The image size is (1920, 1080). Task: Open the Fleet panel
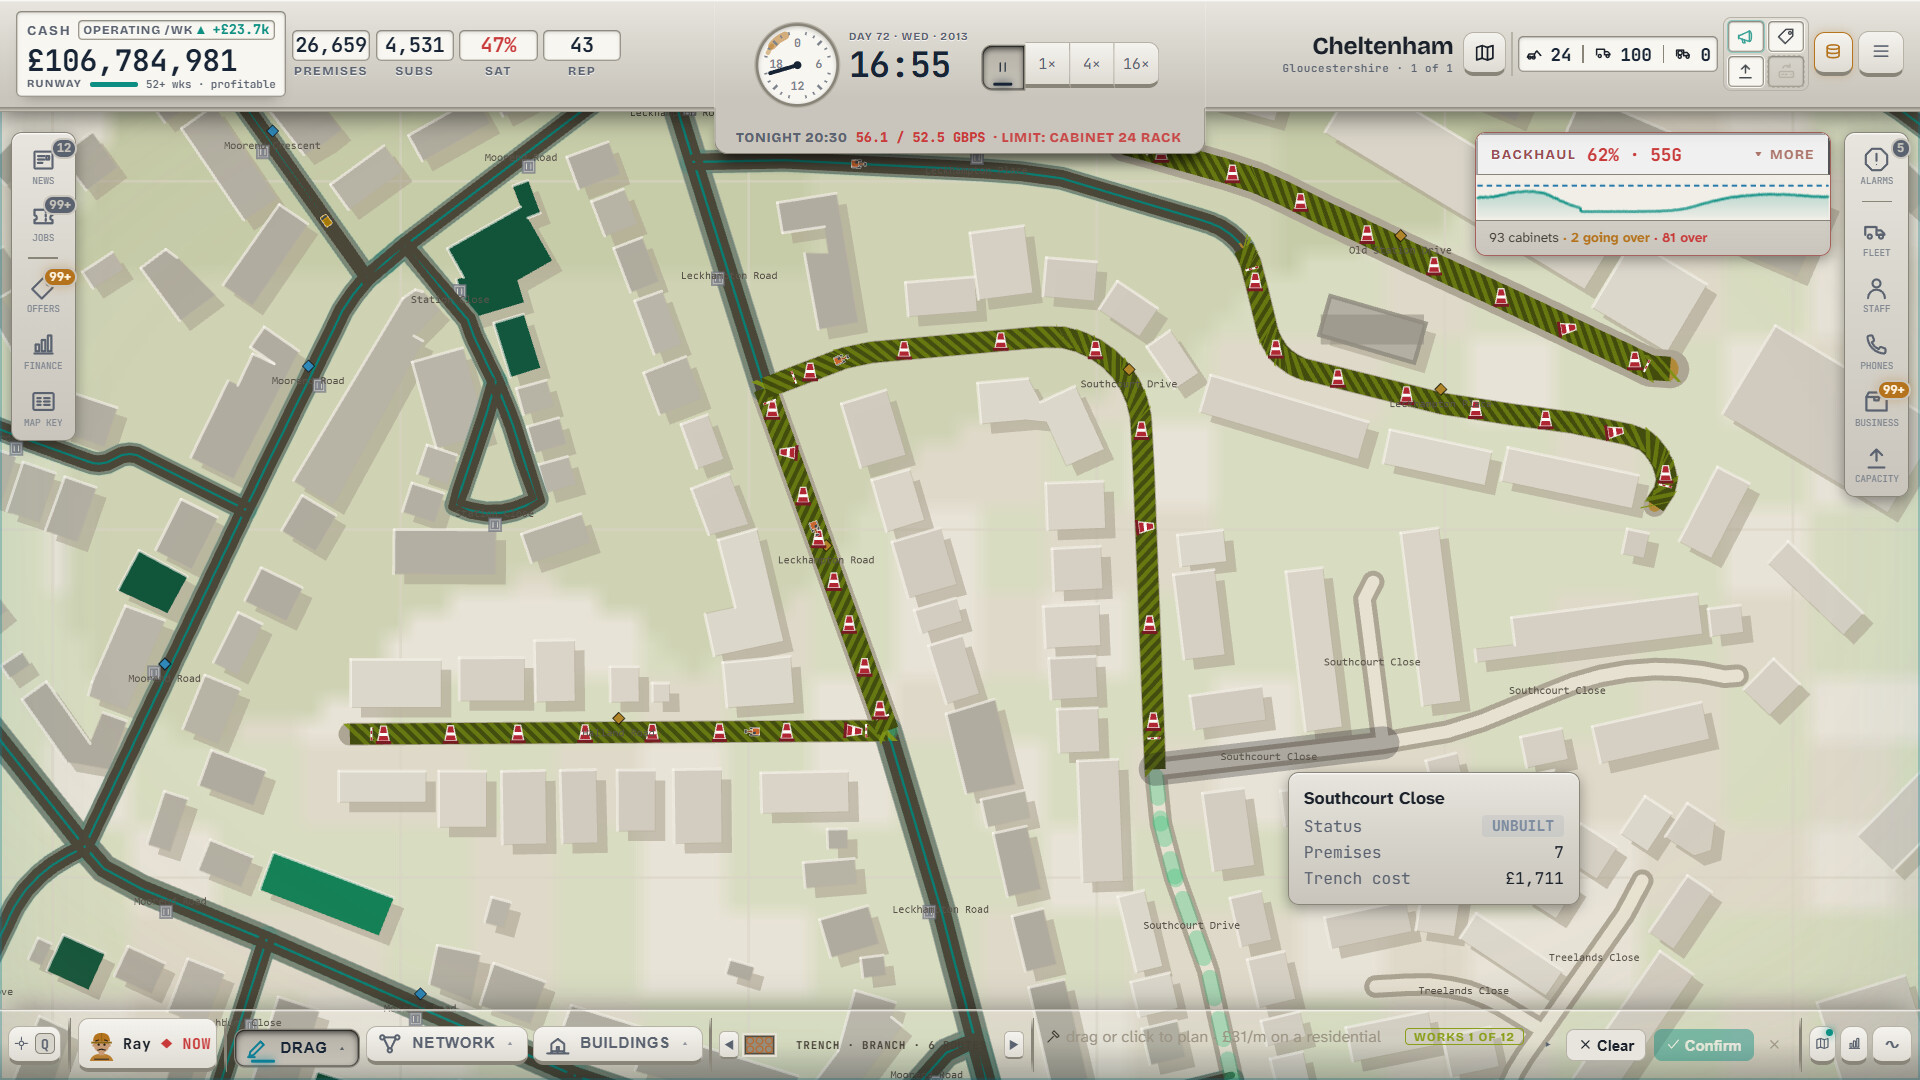[1876, 239]
